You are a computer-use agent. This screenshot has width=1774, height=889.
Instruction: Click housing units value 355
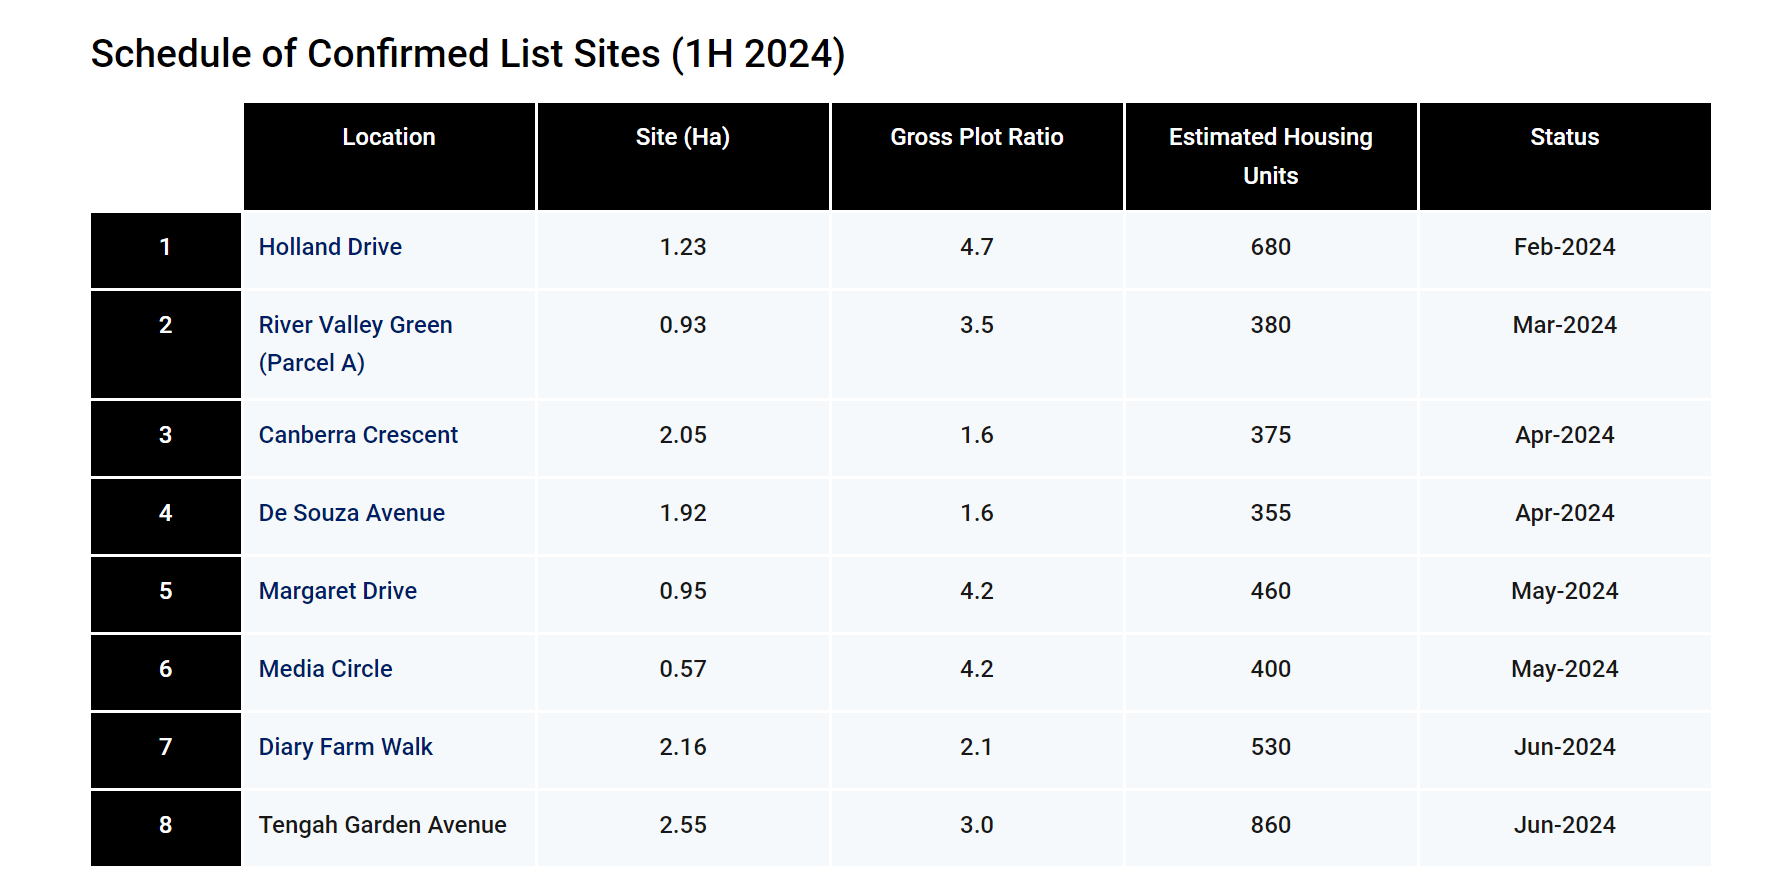click(x=1271, y=513)
